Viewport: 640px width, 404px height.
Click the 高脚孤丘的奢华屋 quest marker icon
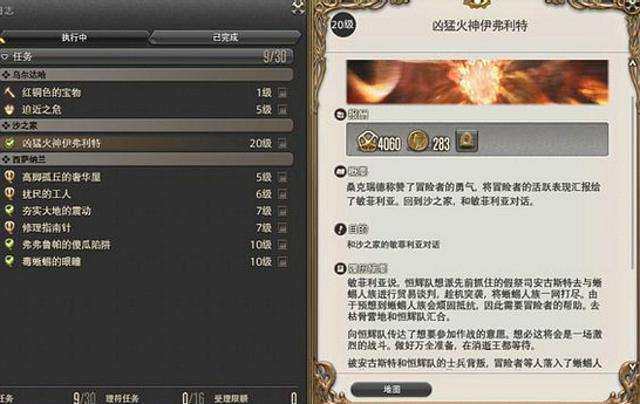(x=9, y=177)
